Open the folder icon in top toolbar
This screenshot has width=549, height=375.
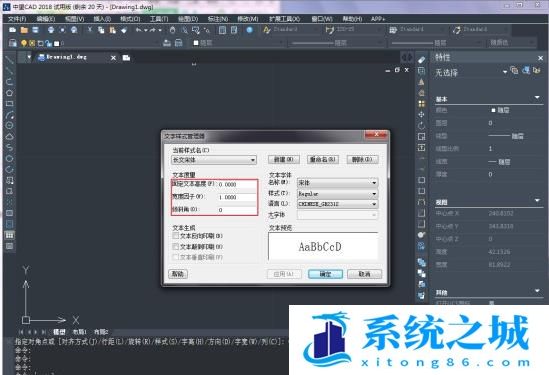tap(24, 30)
